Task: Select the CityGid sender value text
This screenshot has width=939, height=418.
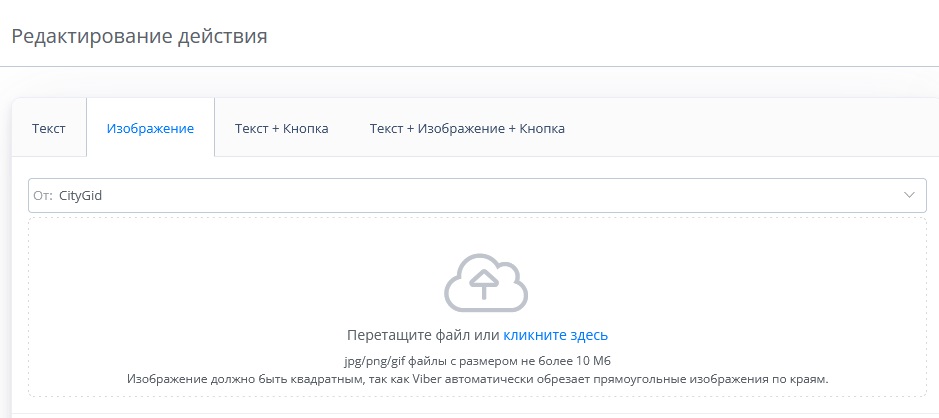Action: tap(80, 195)
